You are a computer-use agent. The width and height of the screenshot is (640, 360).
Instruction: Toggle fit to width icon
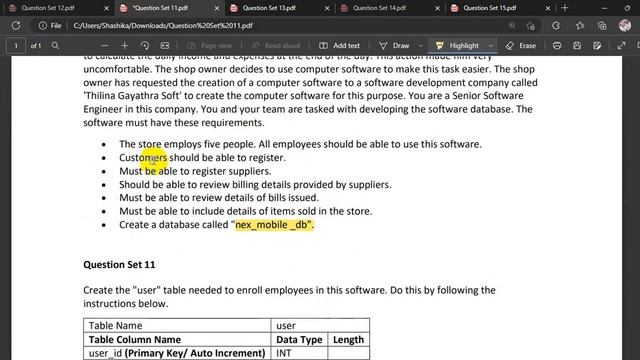[x=164, y=46]
